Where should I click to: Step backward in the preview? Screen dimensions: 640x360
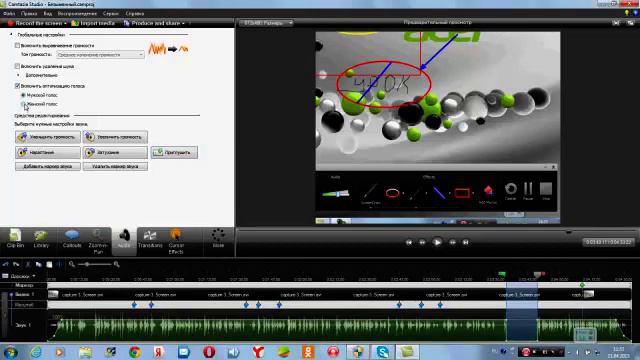coord(422,242)
